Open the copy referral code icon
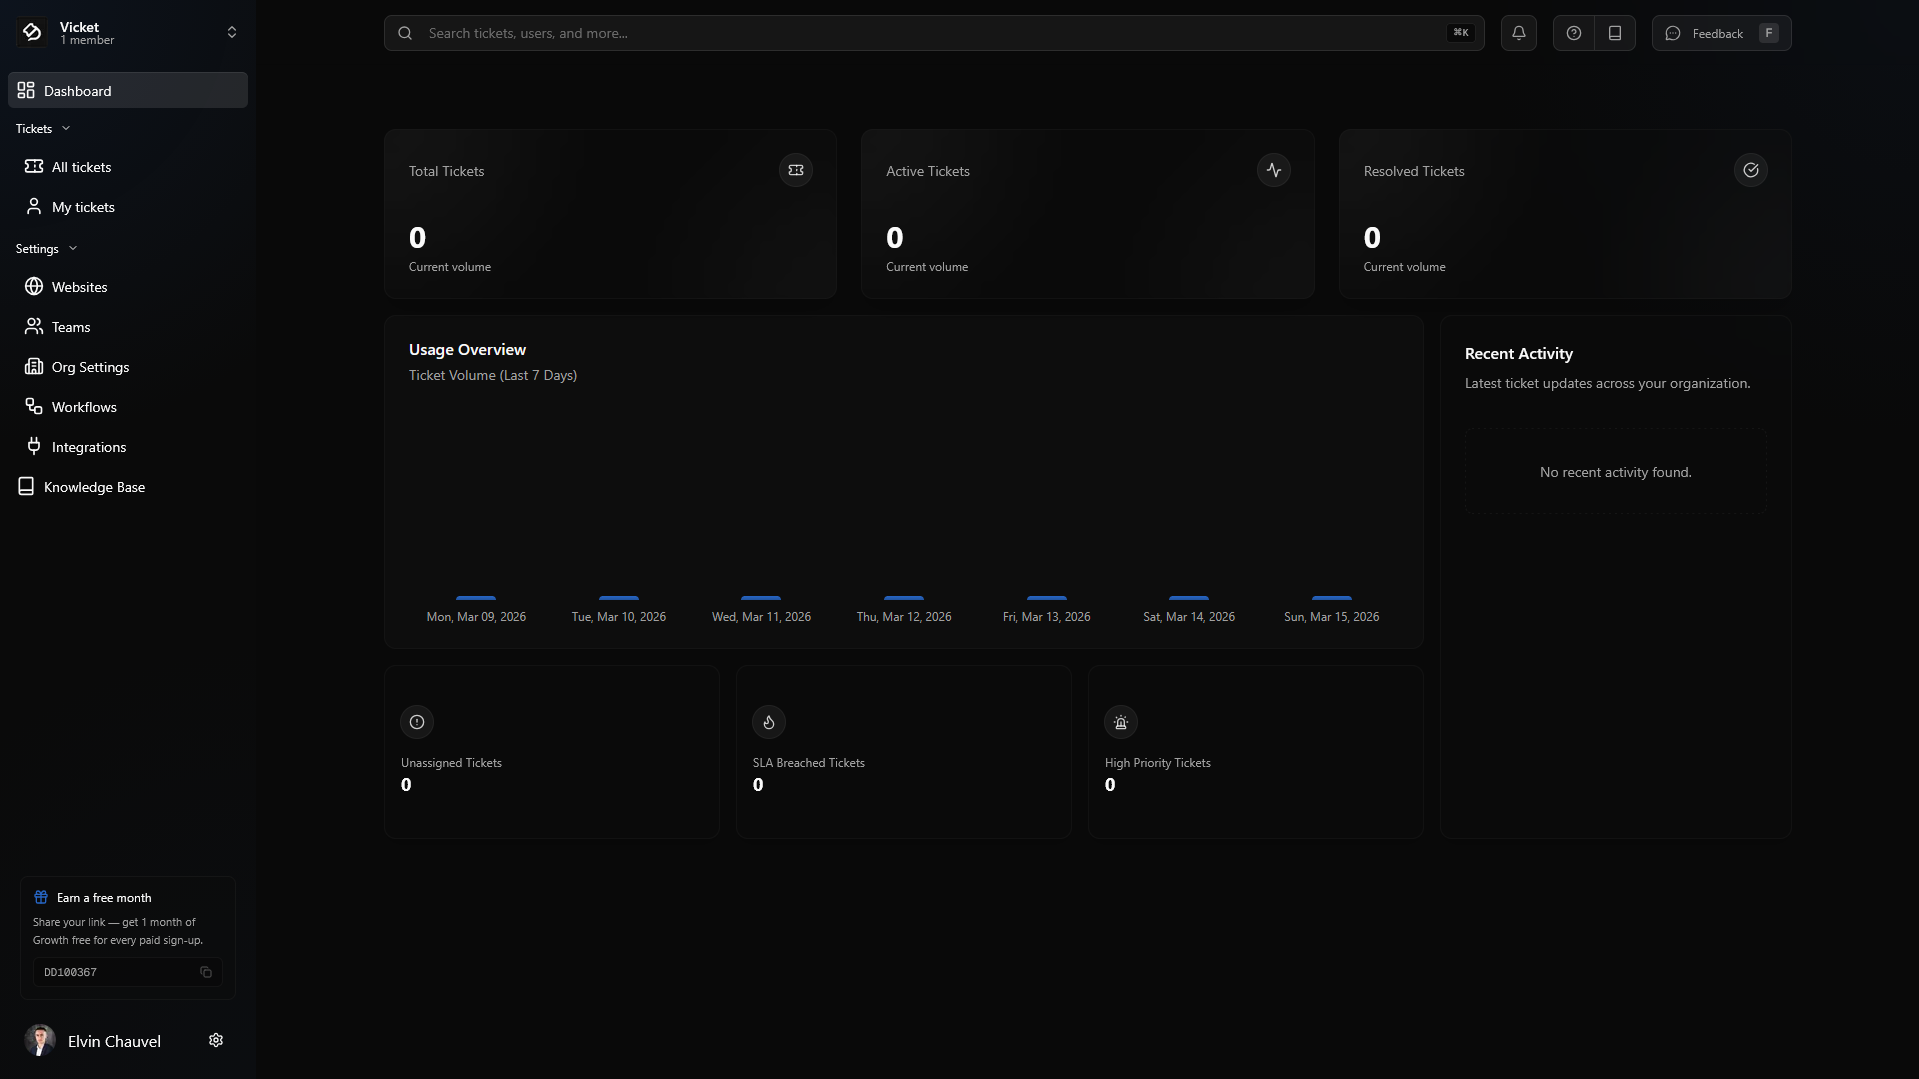Viewport: 1919px width, 1079px height. pos(206,972)
